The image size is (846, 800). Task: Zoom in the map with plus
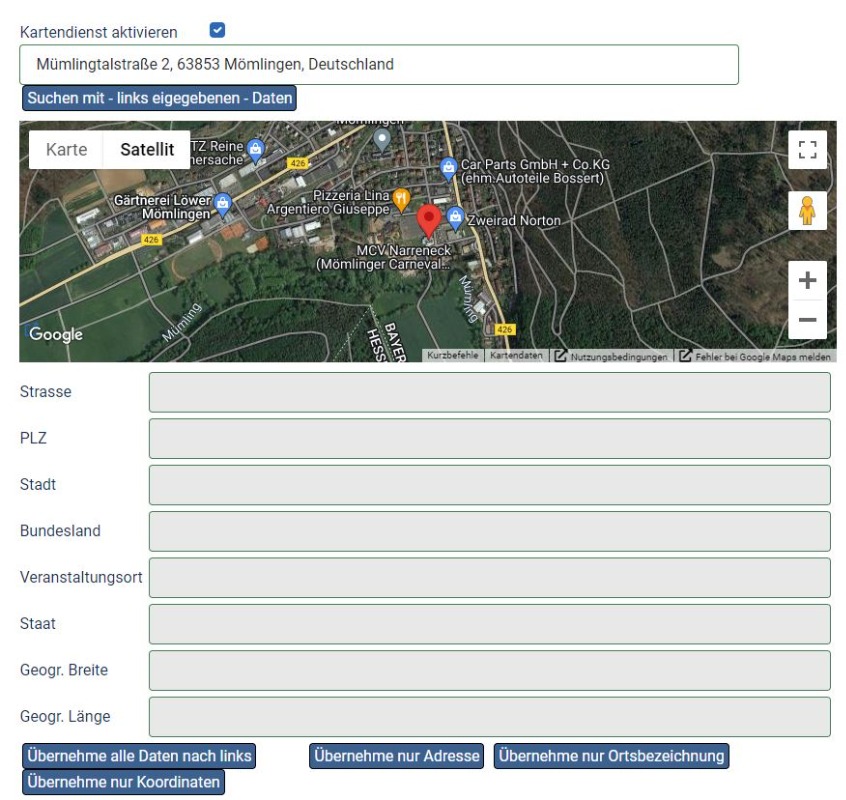point(807,281)
